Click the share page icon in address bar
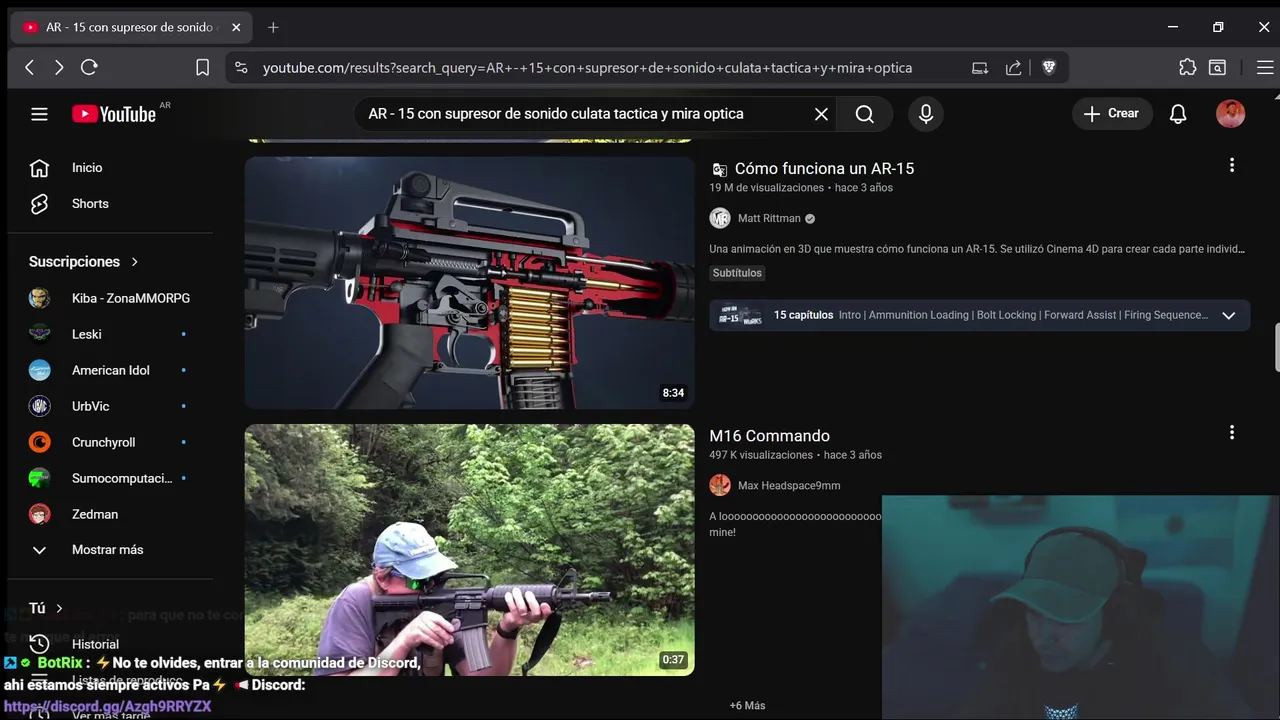 (x=1013, y=68)
